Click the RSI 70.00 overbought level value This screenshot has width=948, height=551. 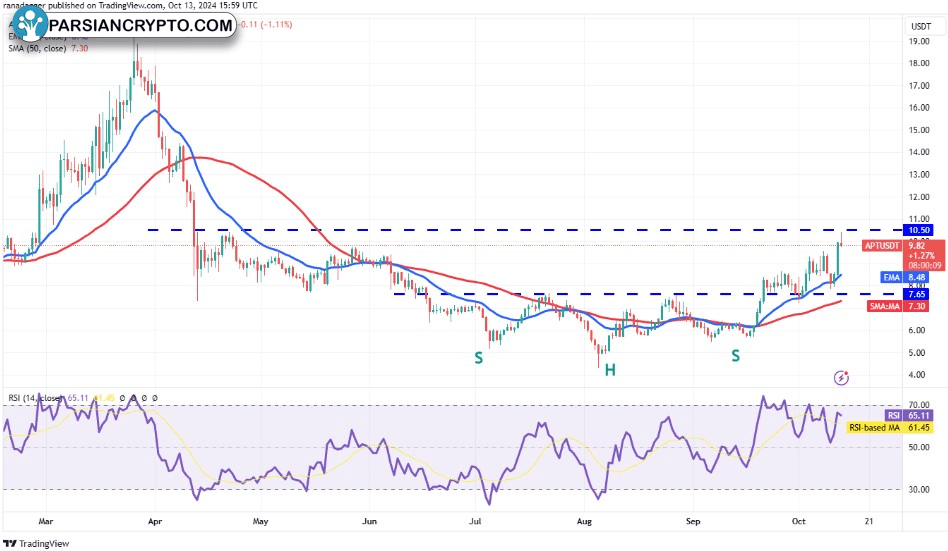[x=919, y=405]
